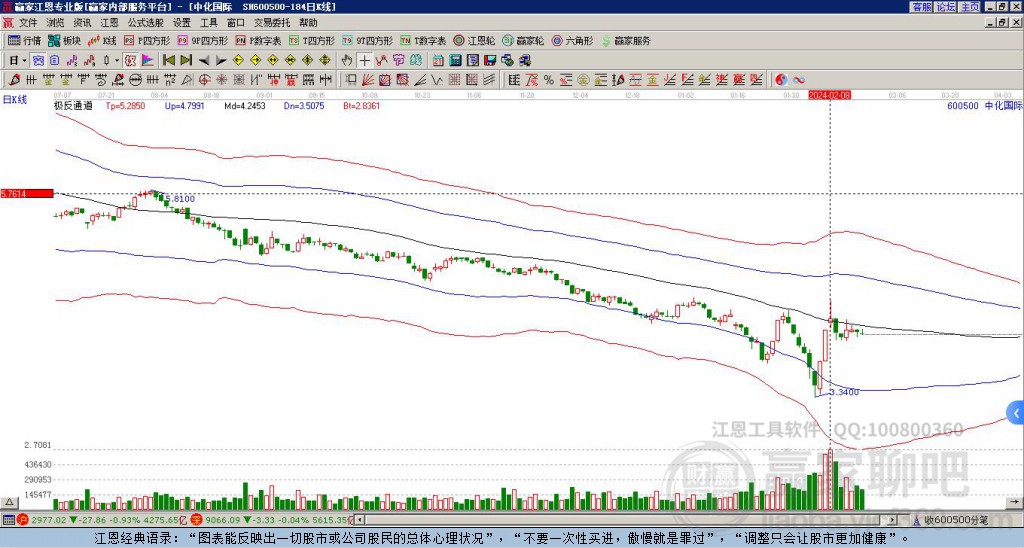Open 收600500分笔 tick data entry
Viewport: 1024px width, 548px height.
(x=950, y=520)
